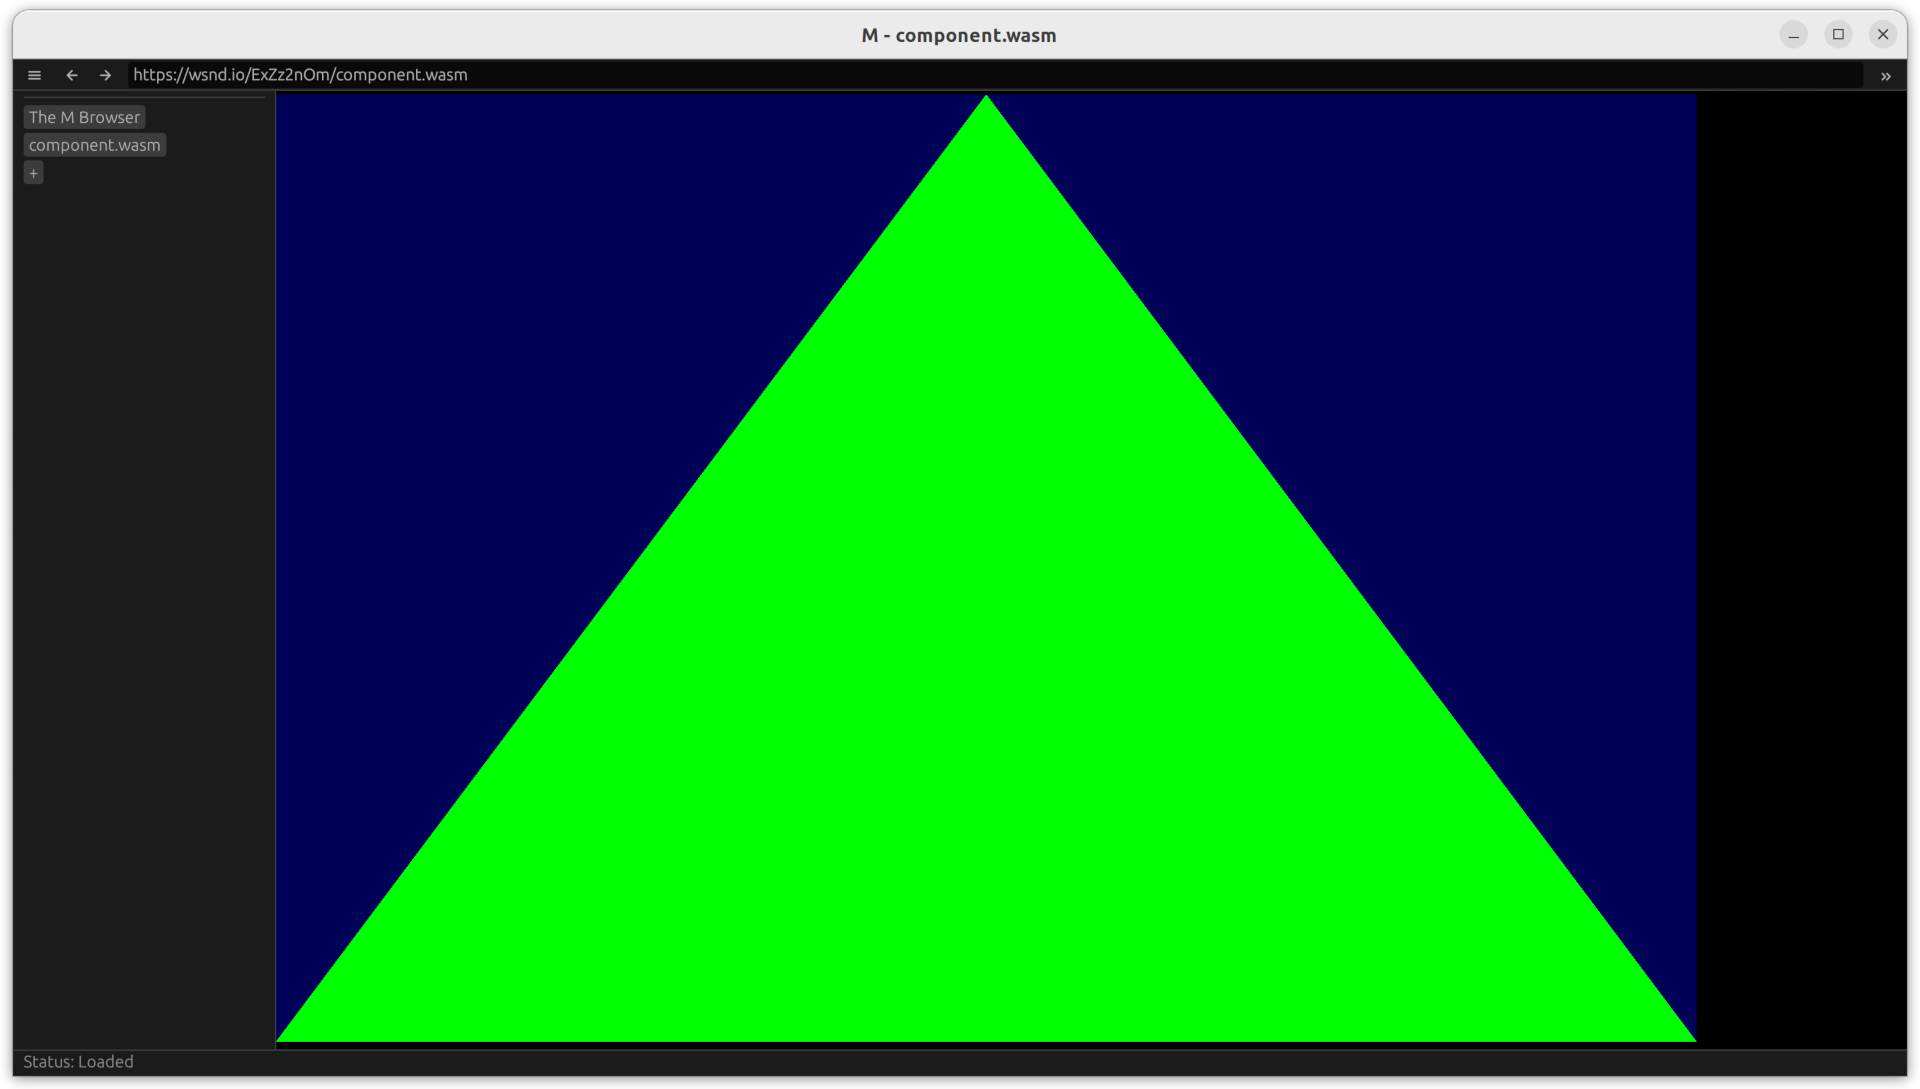The width and height of the screenshot is (1920, 1089).
Task: Open a new tab with the plus button
Action: (34, 173)
